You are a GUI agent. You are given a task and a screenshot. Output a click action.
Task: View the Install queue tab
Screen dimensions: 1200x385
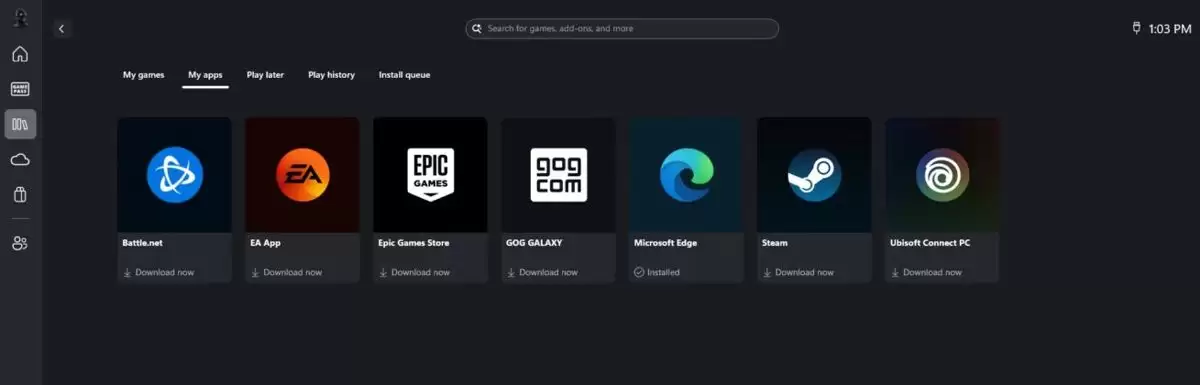(x=404, y=75)
